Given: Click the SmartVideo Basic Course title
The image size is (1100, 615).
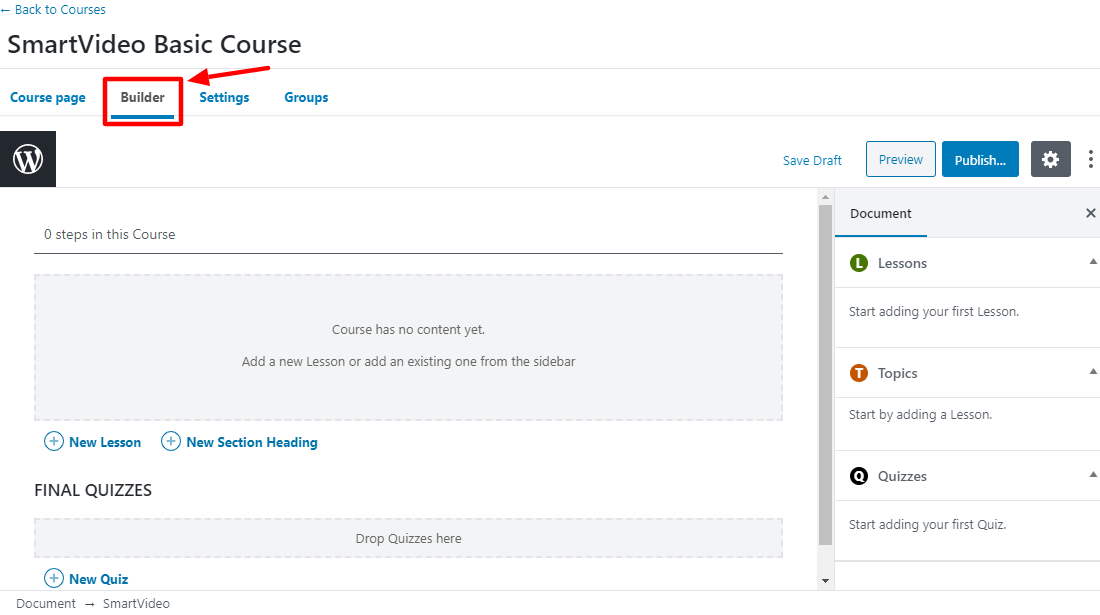Looking at the screenshot, I should [154, 44].
